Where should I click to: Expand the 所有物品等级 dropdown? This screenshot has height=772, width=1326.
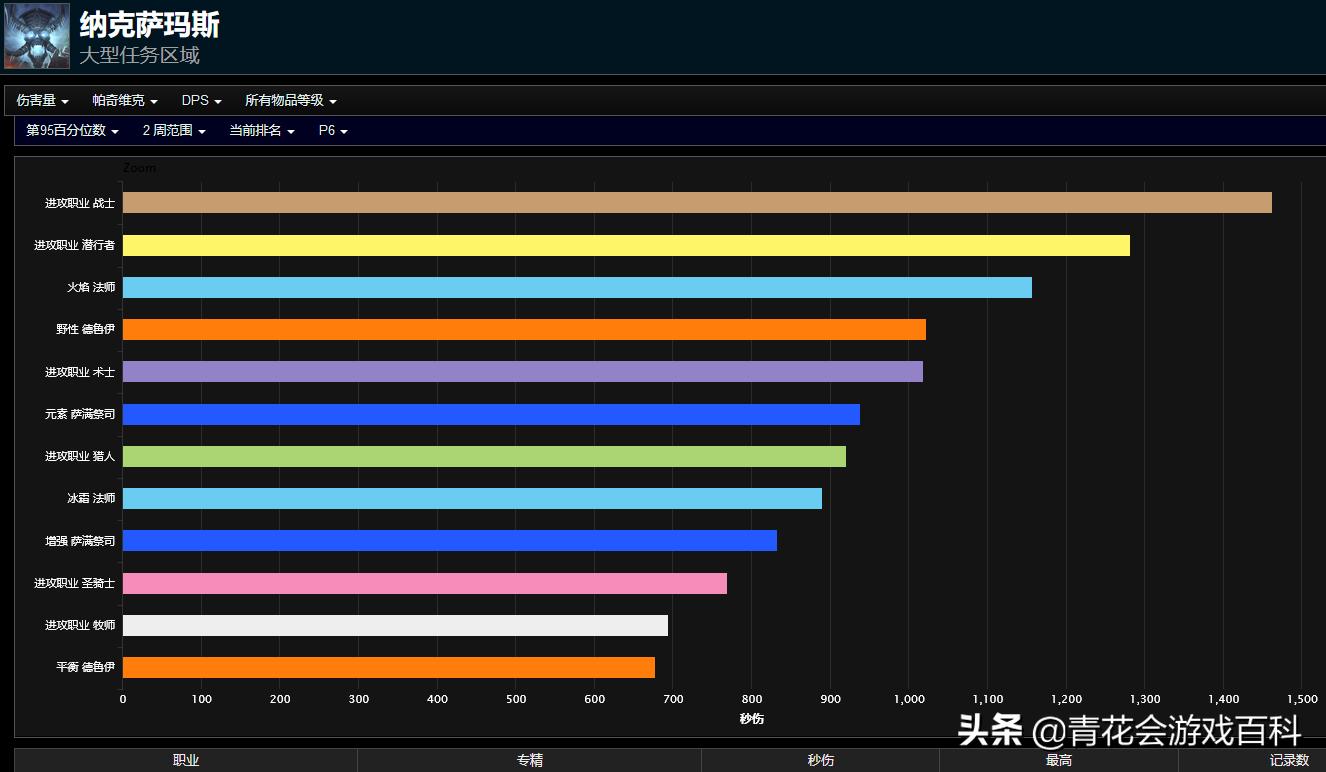click(x=290, y=101)
